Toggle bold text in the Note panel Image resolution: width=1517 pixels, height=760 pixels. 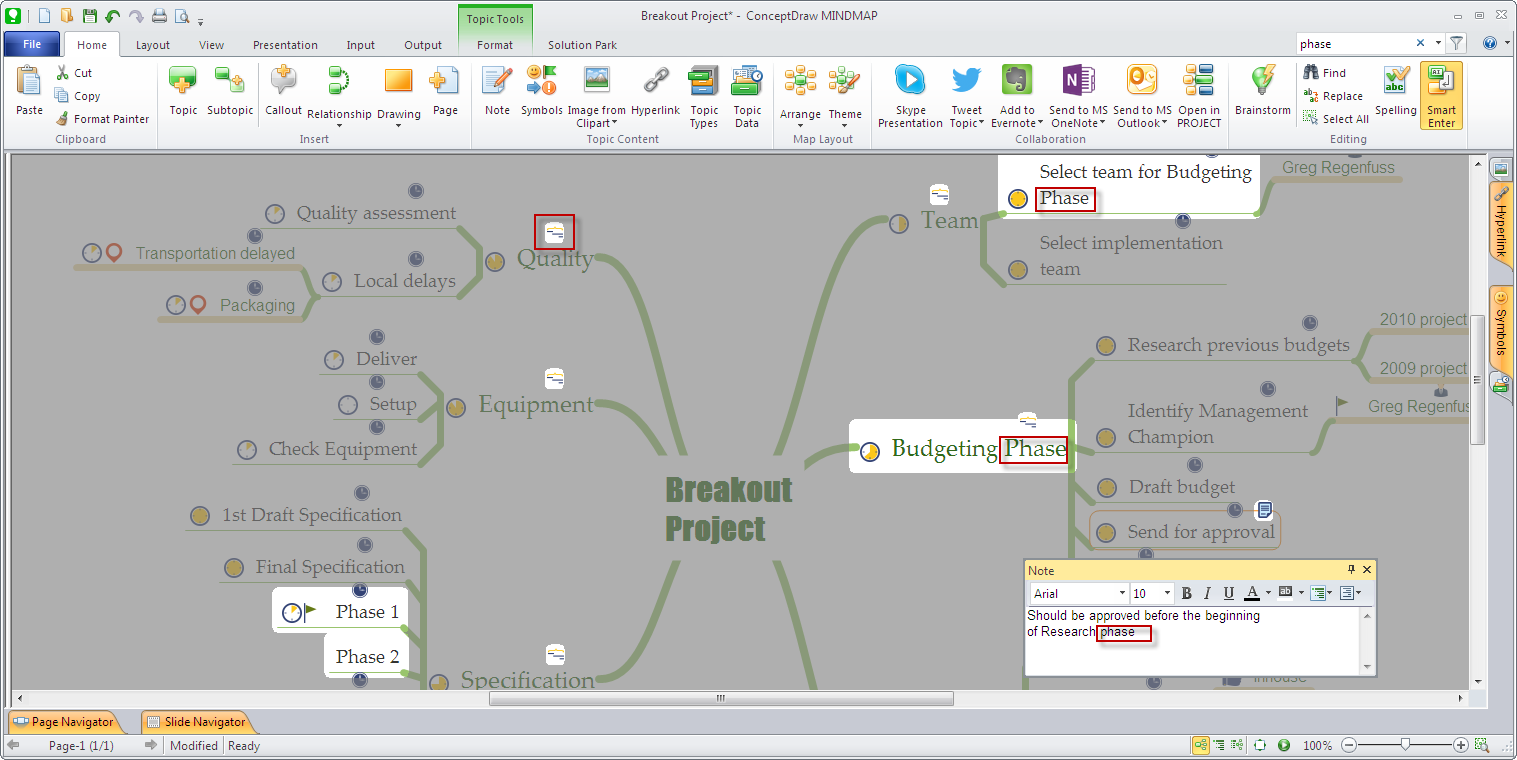pos(1186,593)
